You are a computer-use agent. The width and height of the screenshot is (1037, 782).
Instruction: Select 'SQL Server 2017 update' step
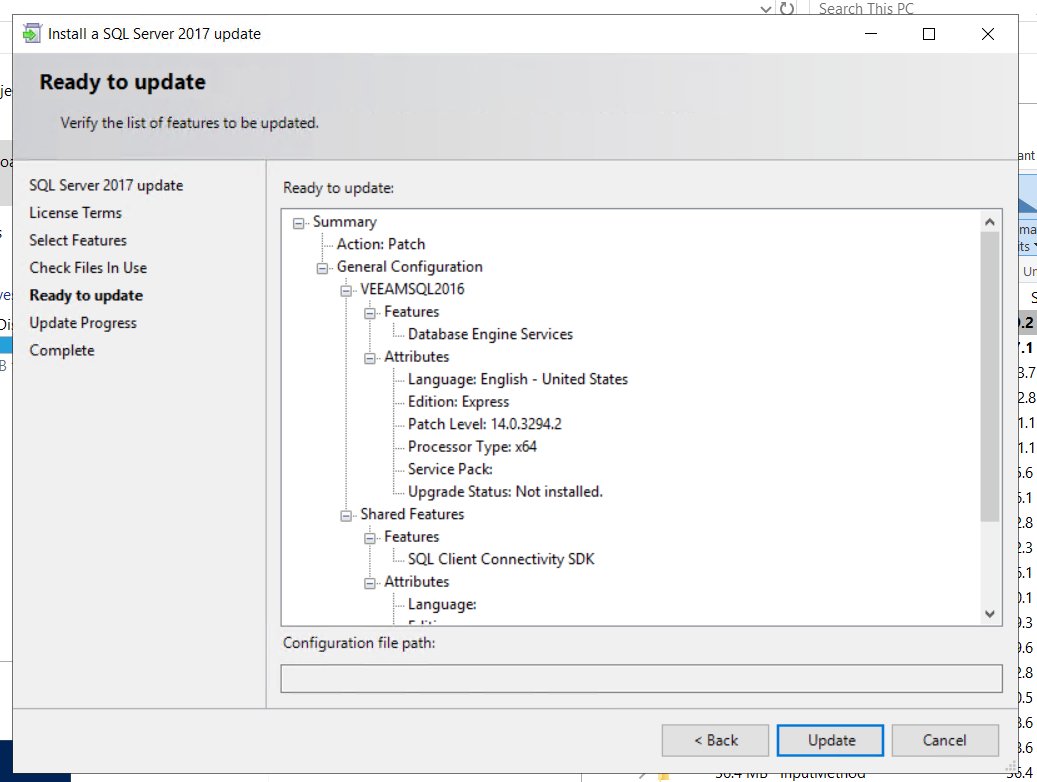tap(106, 185)
